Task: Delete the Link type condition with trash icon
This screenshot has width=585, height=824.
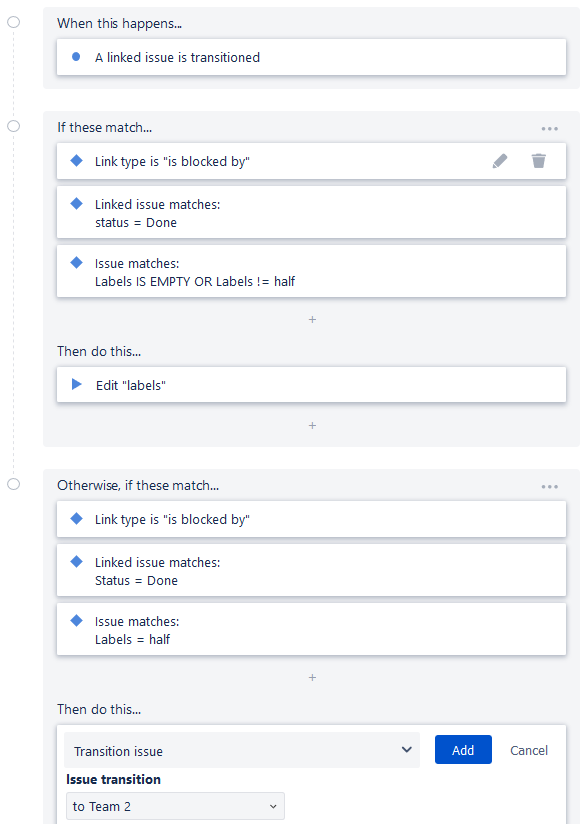Action: click(539, 161)
